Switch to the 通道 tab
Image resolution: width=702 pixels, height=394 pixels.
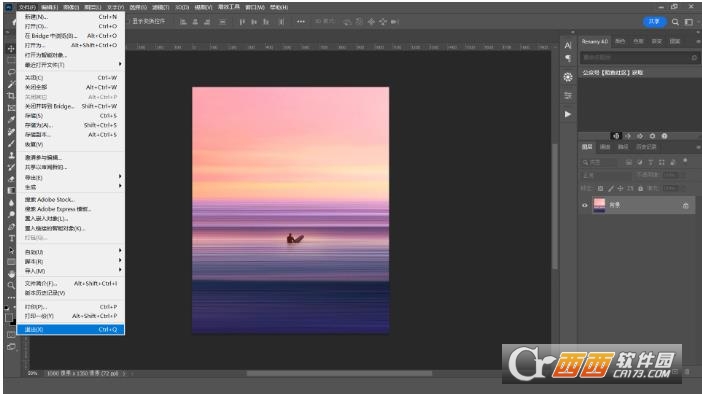(x=605, y=147)
